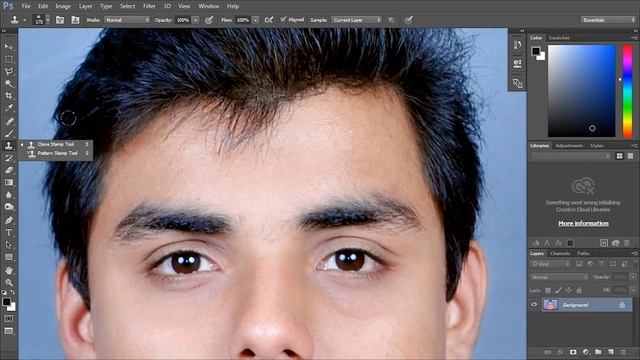Open the Sample dropdown Current Layer

(356, 20)
